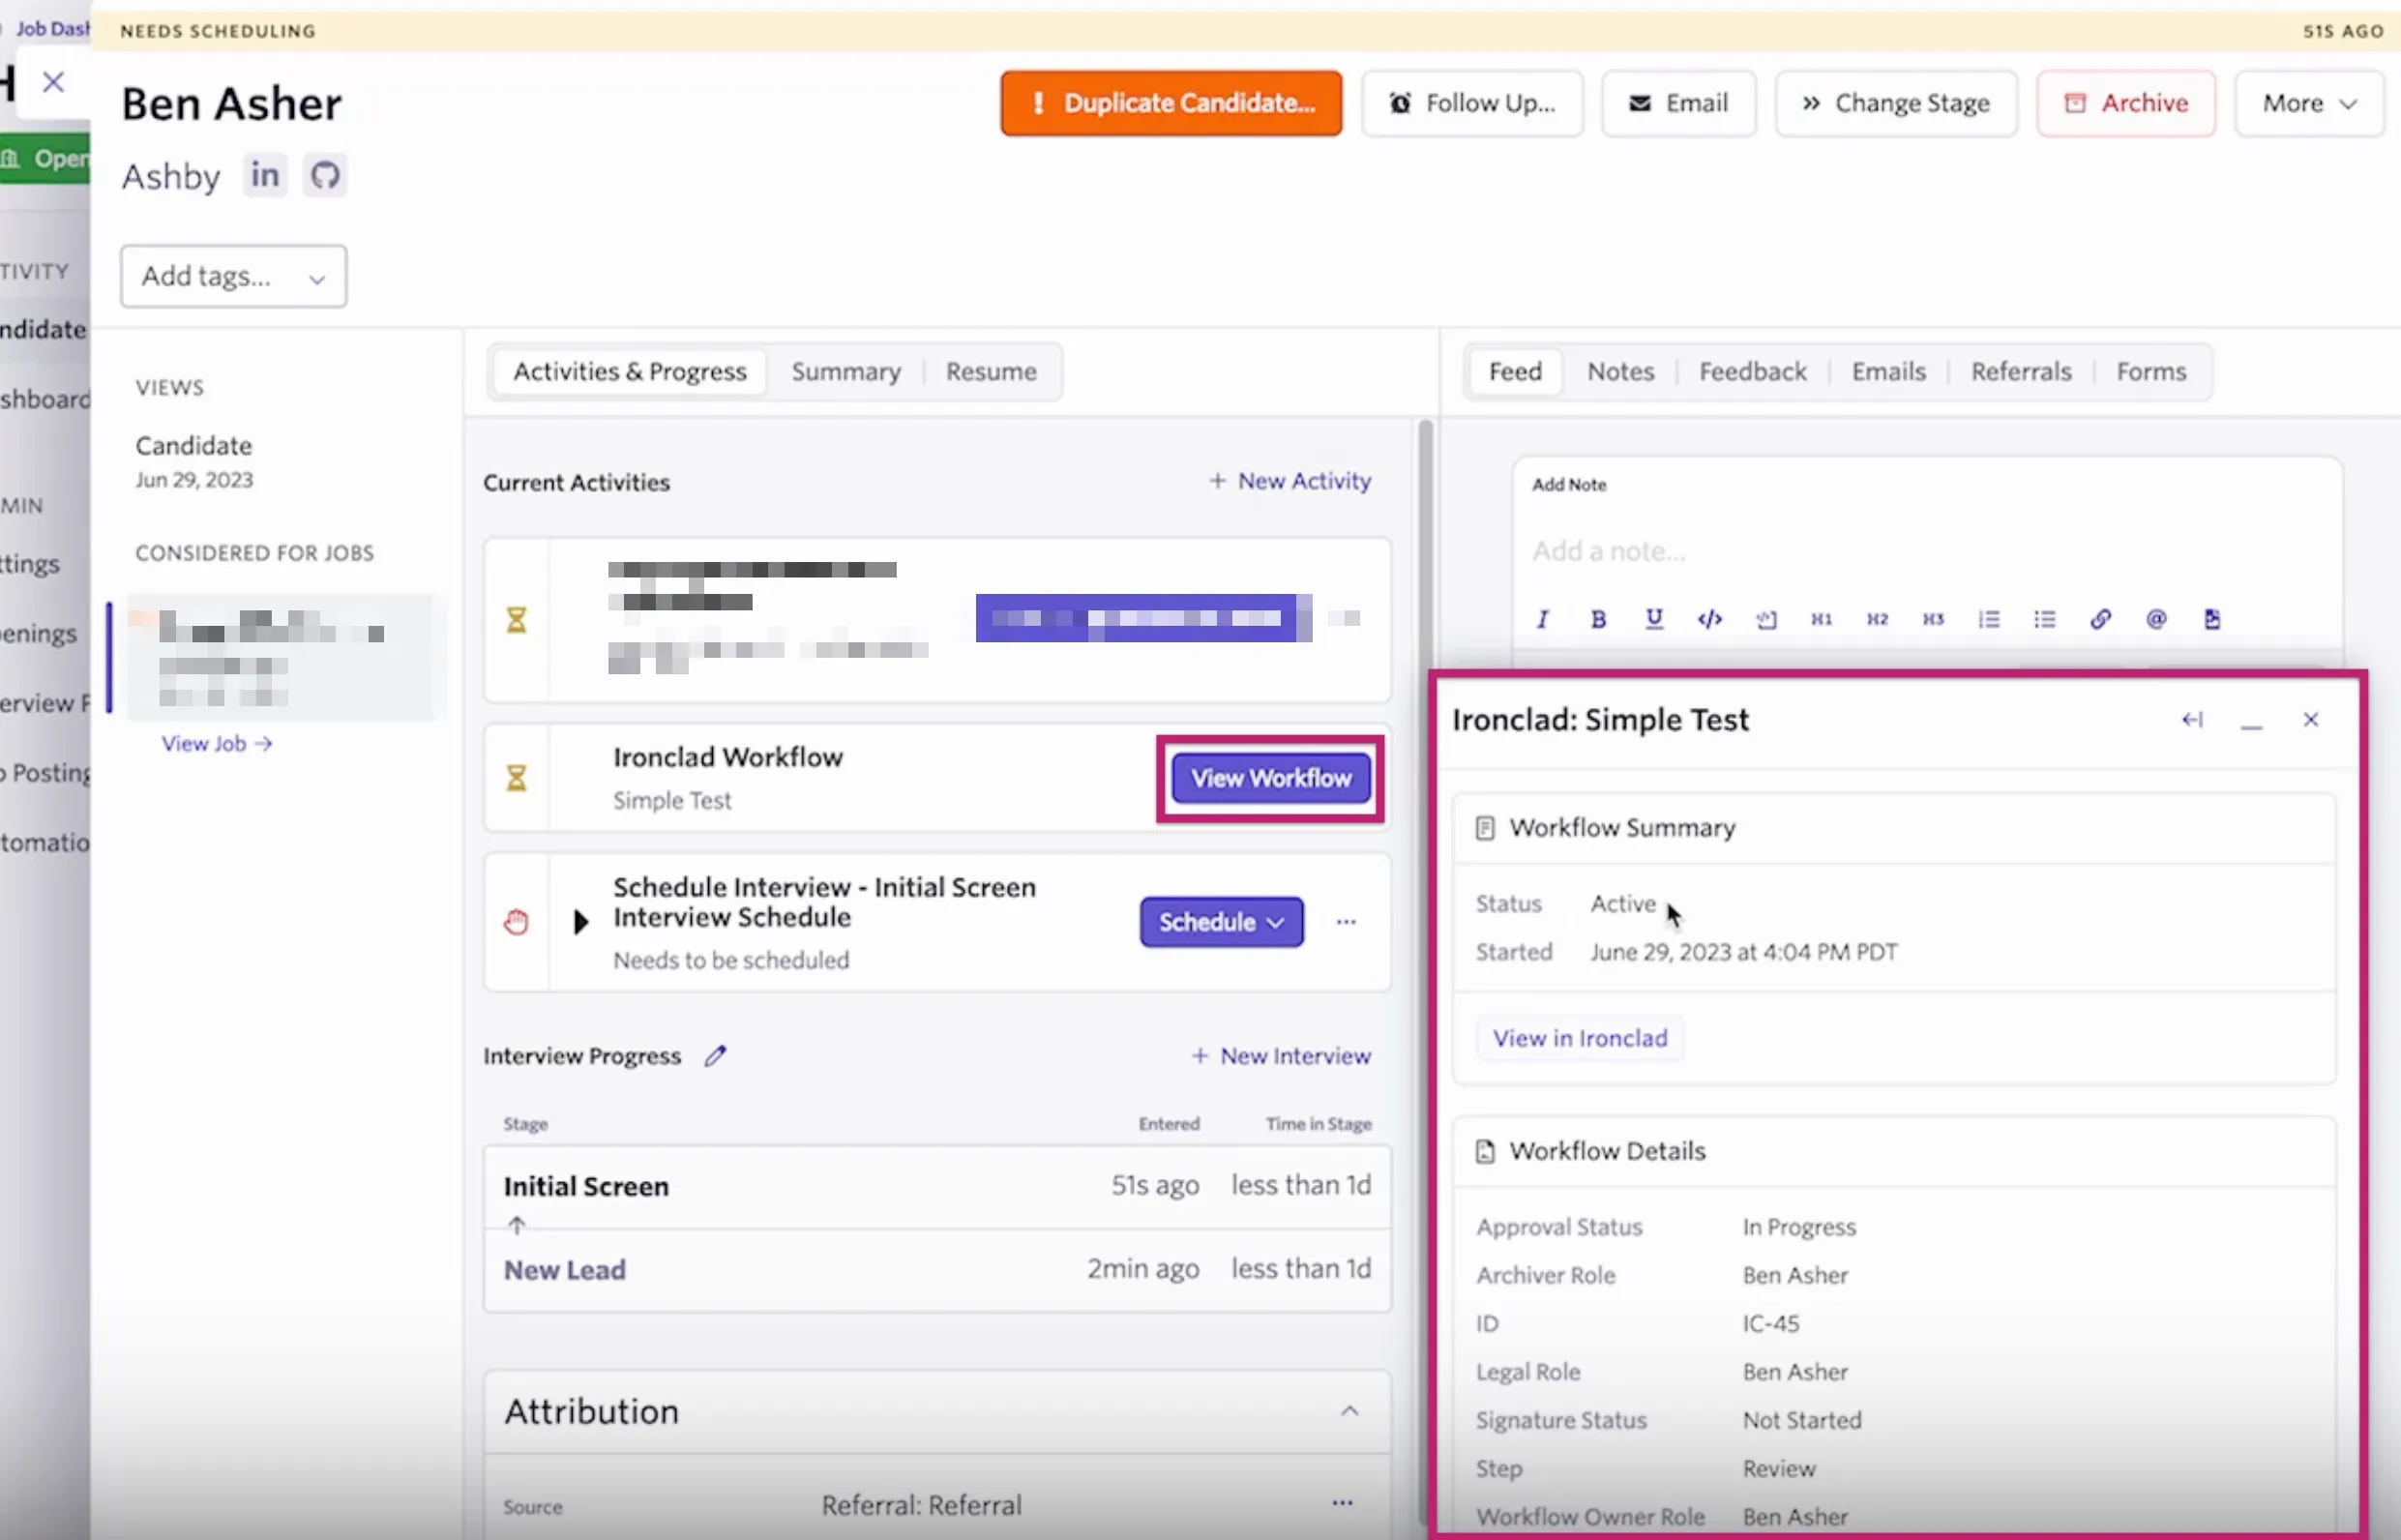The image size is (2401, 1540).
Task: Collapse the Attribution section
Action: tap(1349, 1411)
